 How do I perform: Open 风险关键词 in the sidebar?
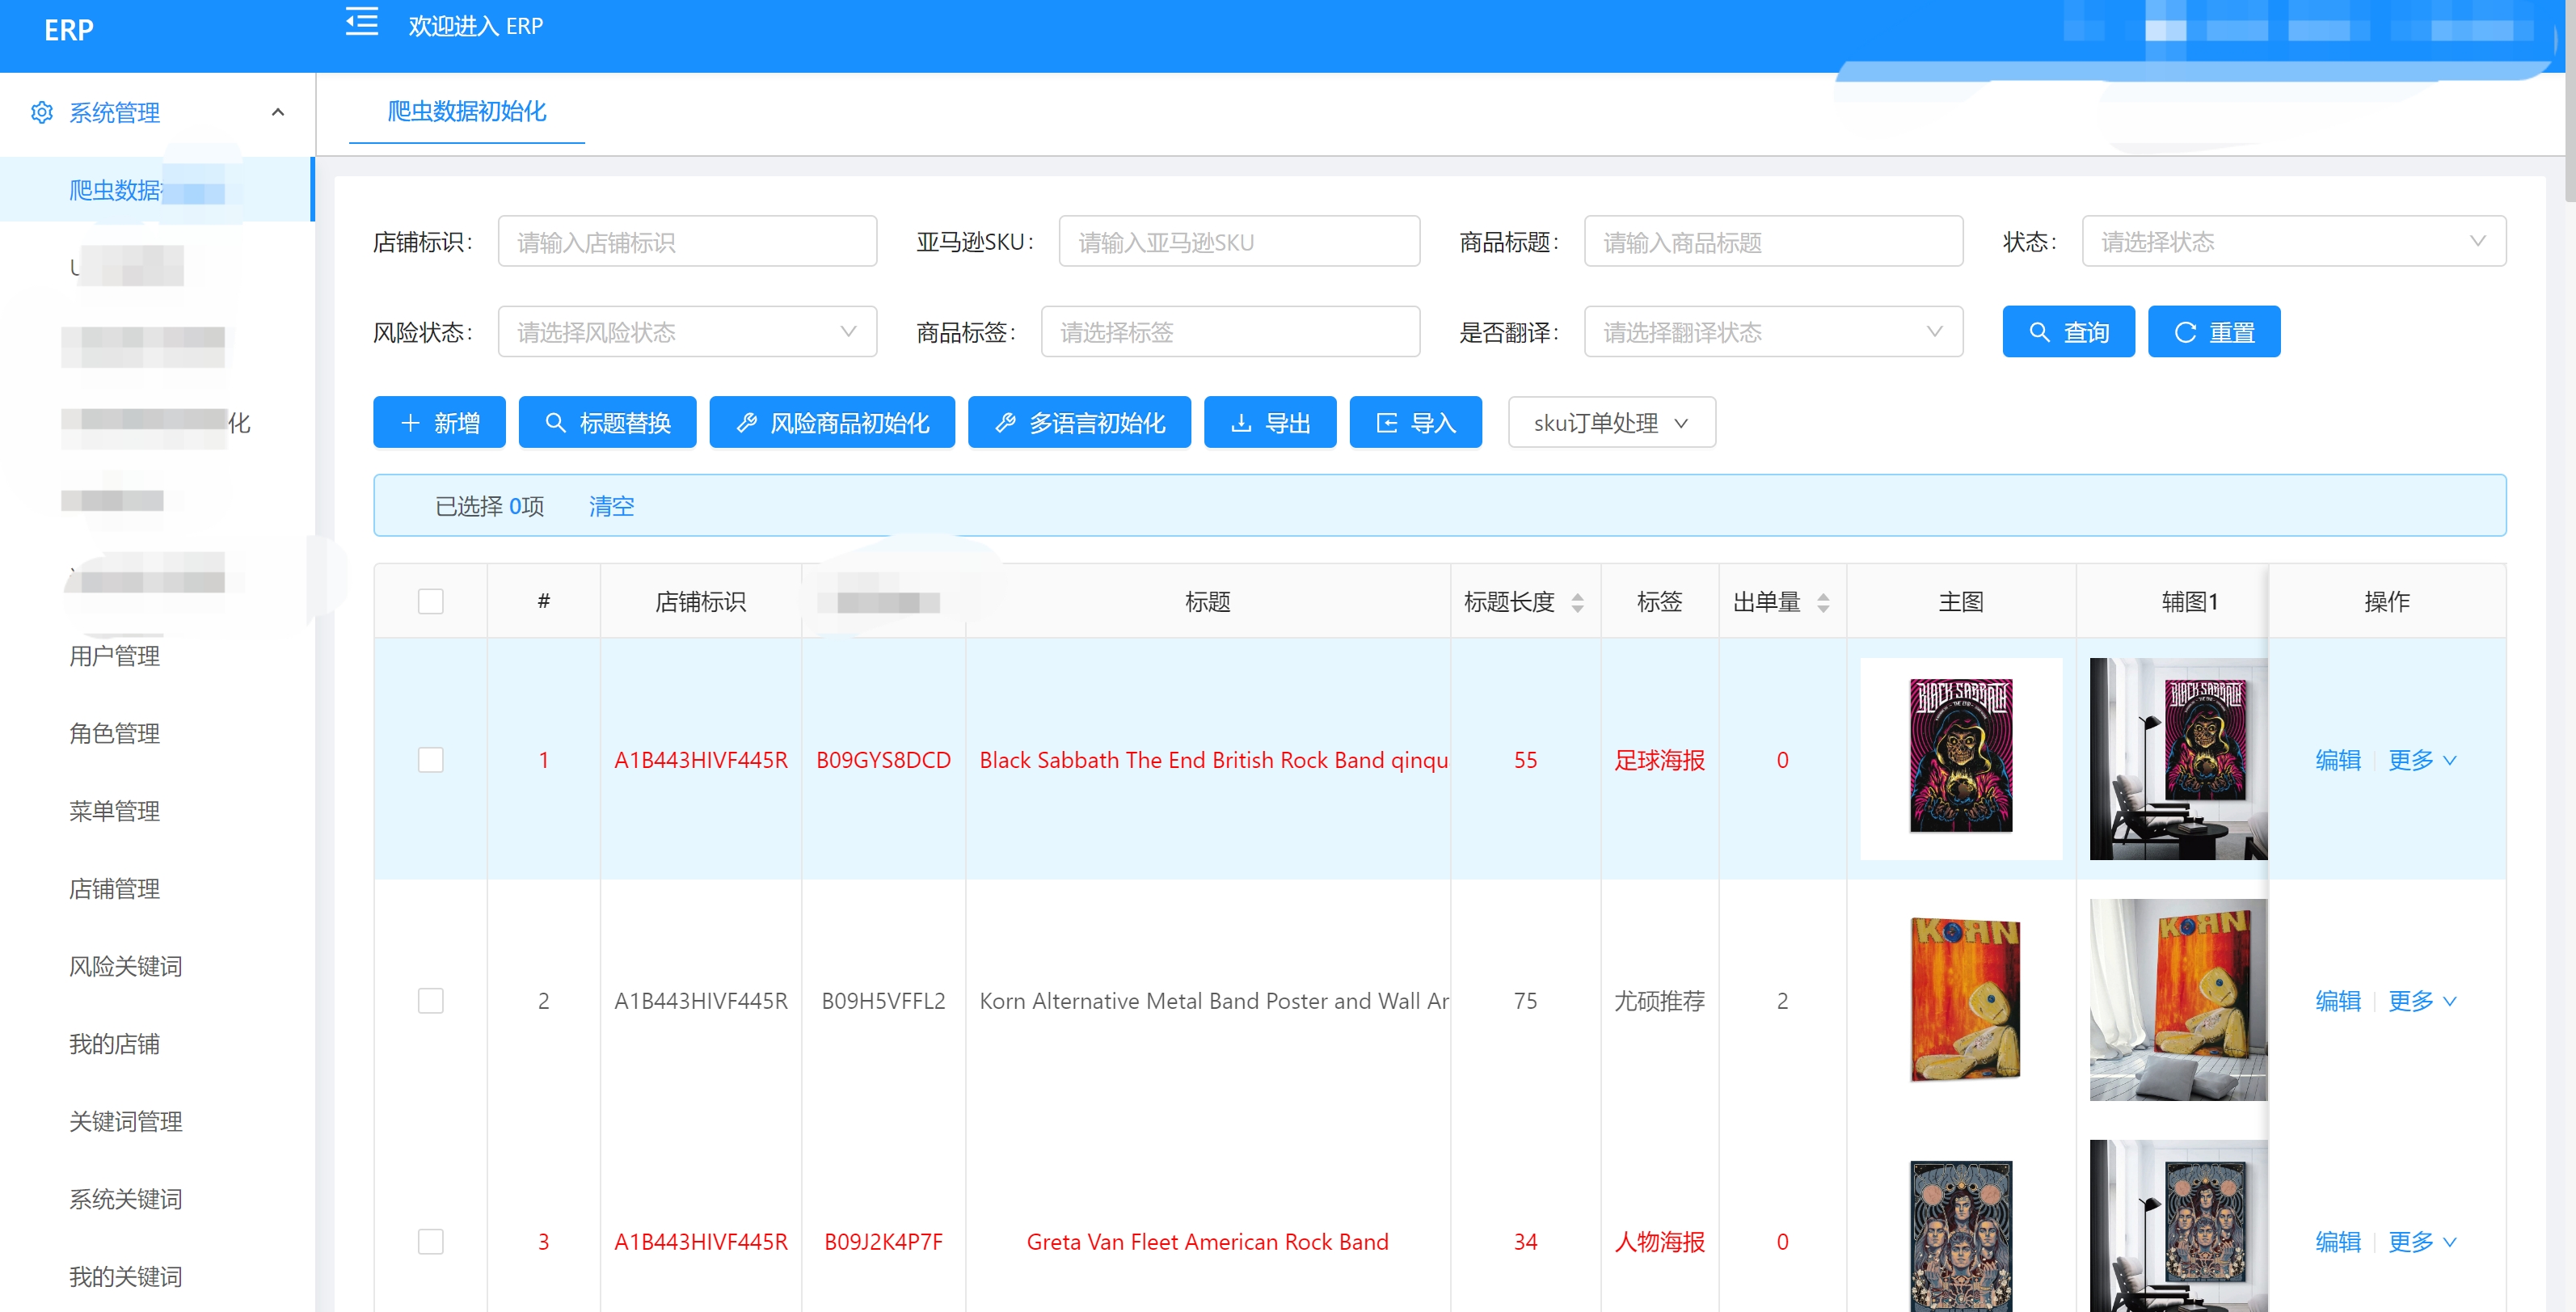(126, 967)
